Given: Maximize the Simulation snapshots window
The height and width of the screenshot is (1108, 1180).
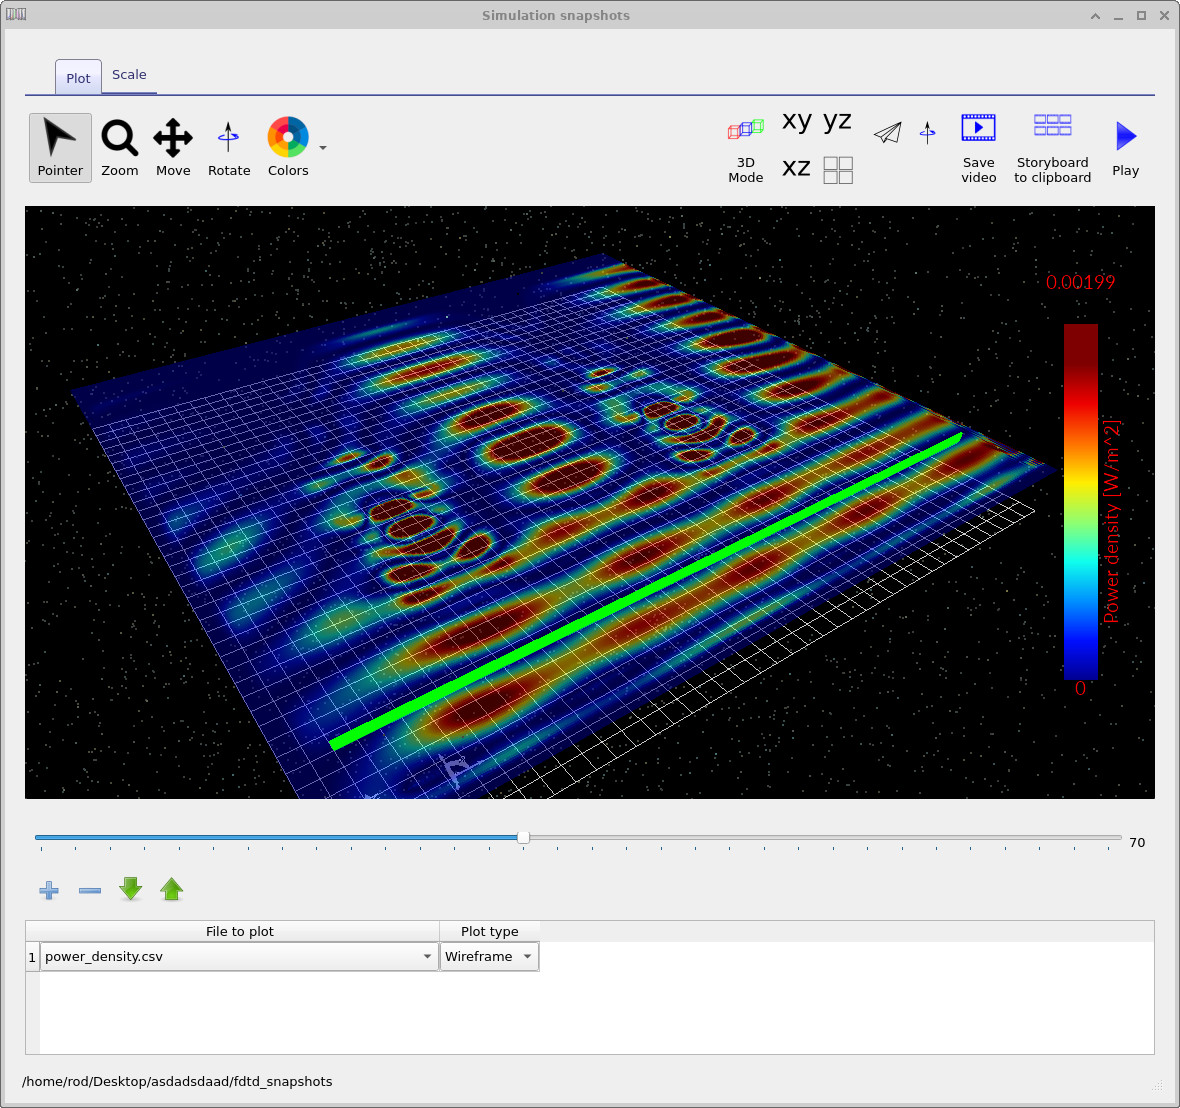Looking at the screenshot, I should [x=1141, y=16].
